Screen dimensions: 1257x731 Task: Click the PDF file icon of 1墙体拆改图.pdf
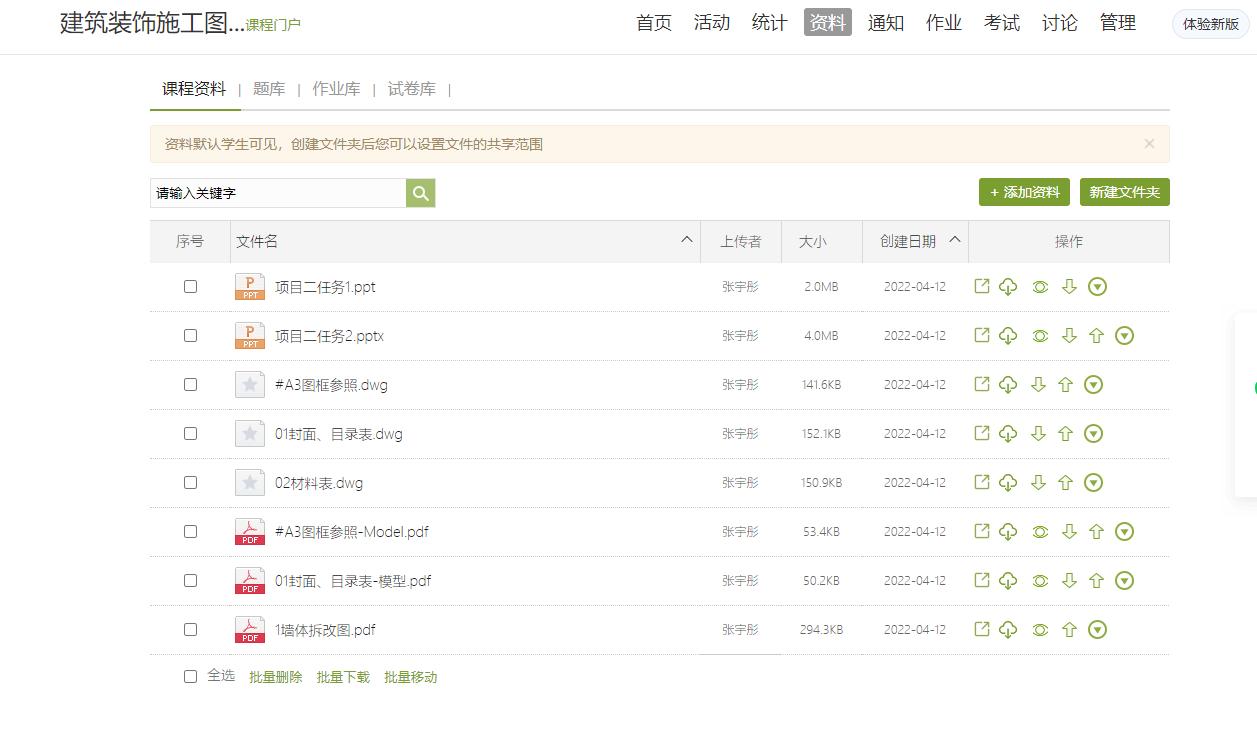(250, 630)
